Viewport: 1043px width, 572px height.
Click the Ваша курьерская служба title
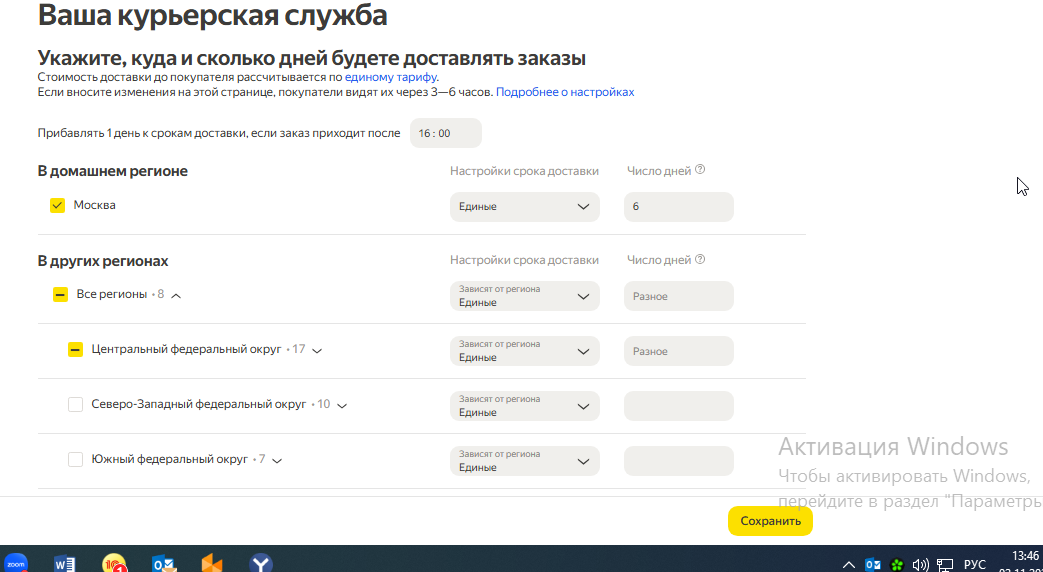pos(212,15)
